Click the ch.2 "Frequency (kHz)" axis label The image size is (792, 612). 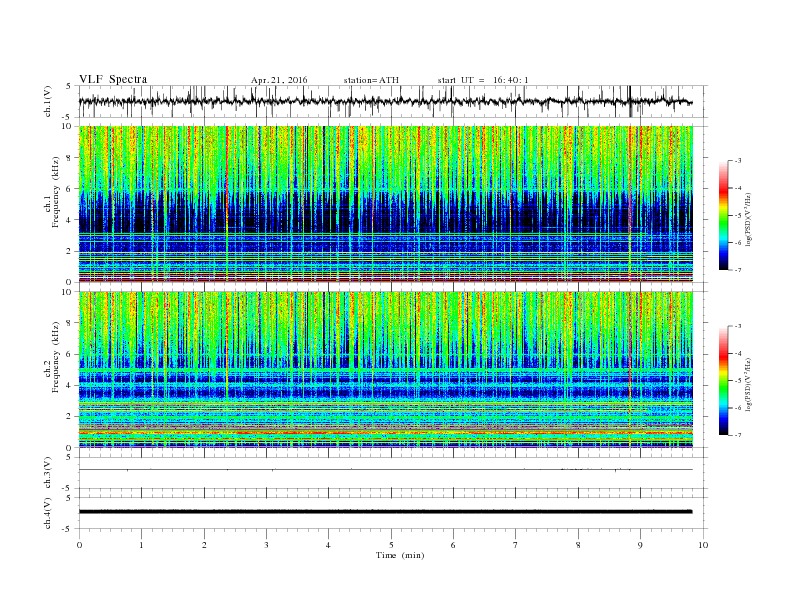click(x=55, y=357)
